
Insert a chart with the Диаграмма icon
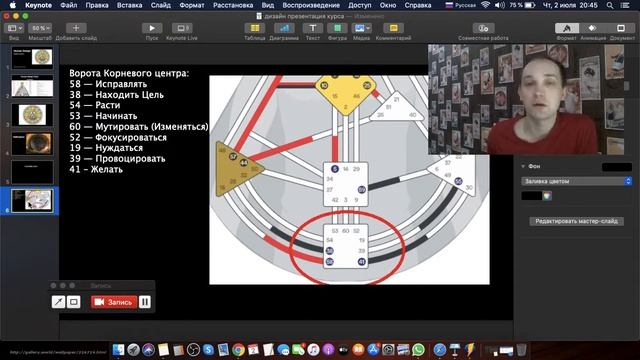[x=284, y=28]
